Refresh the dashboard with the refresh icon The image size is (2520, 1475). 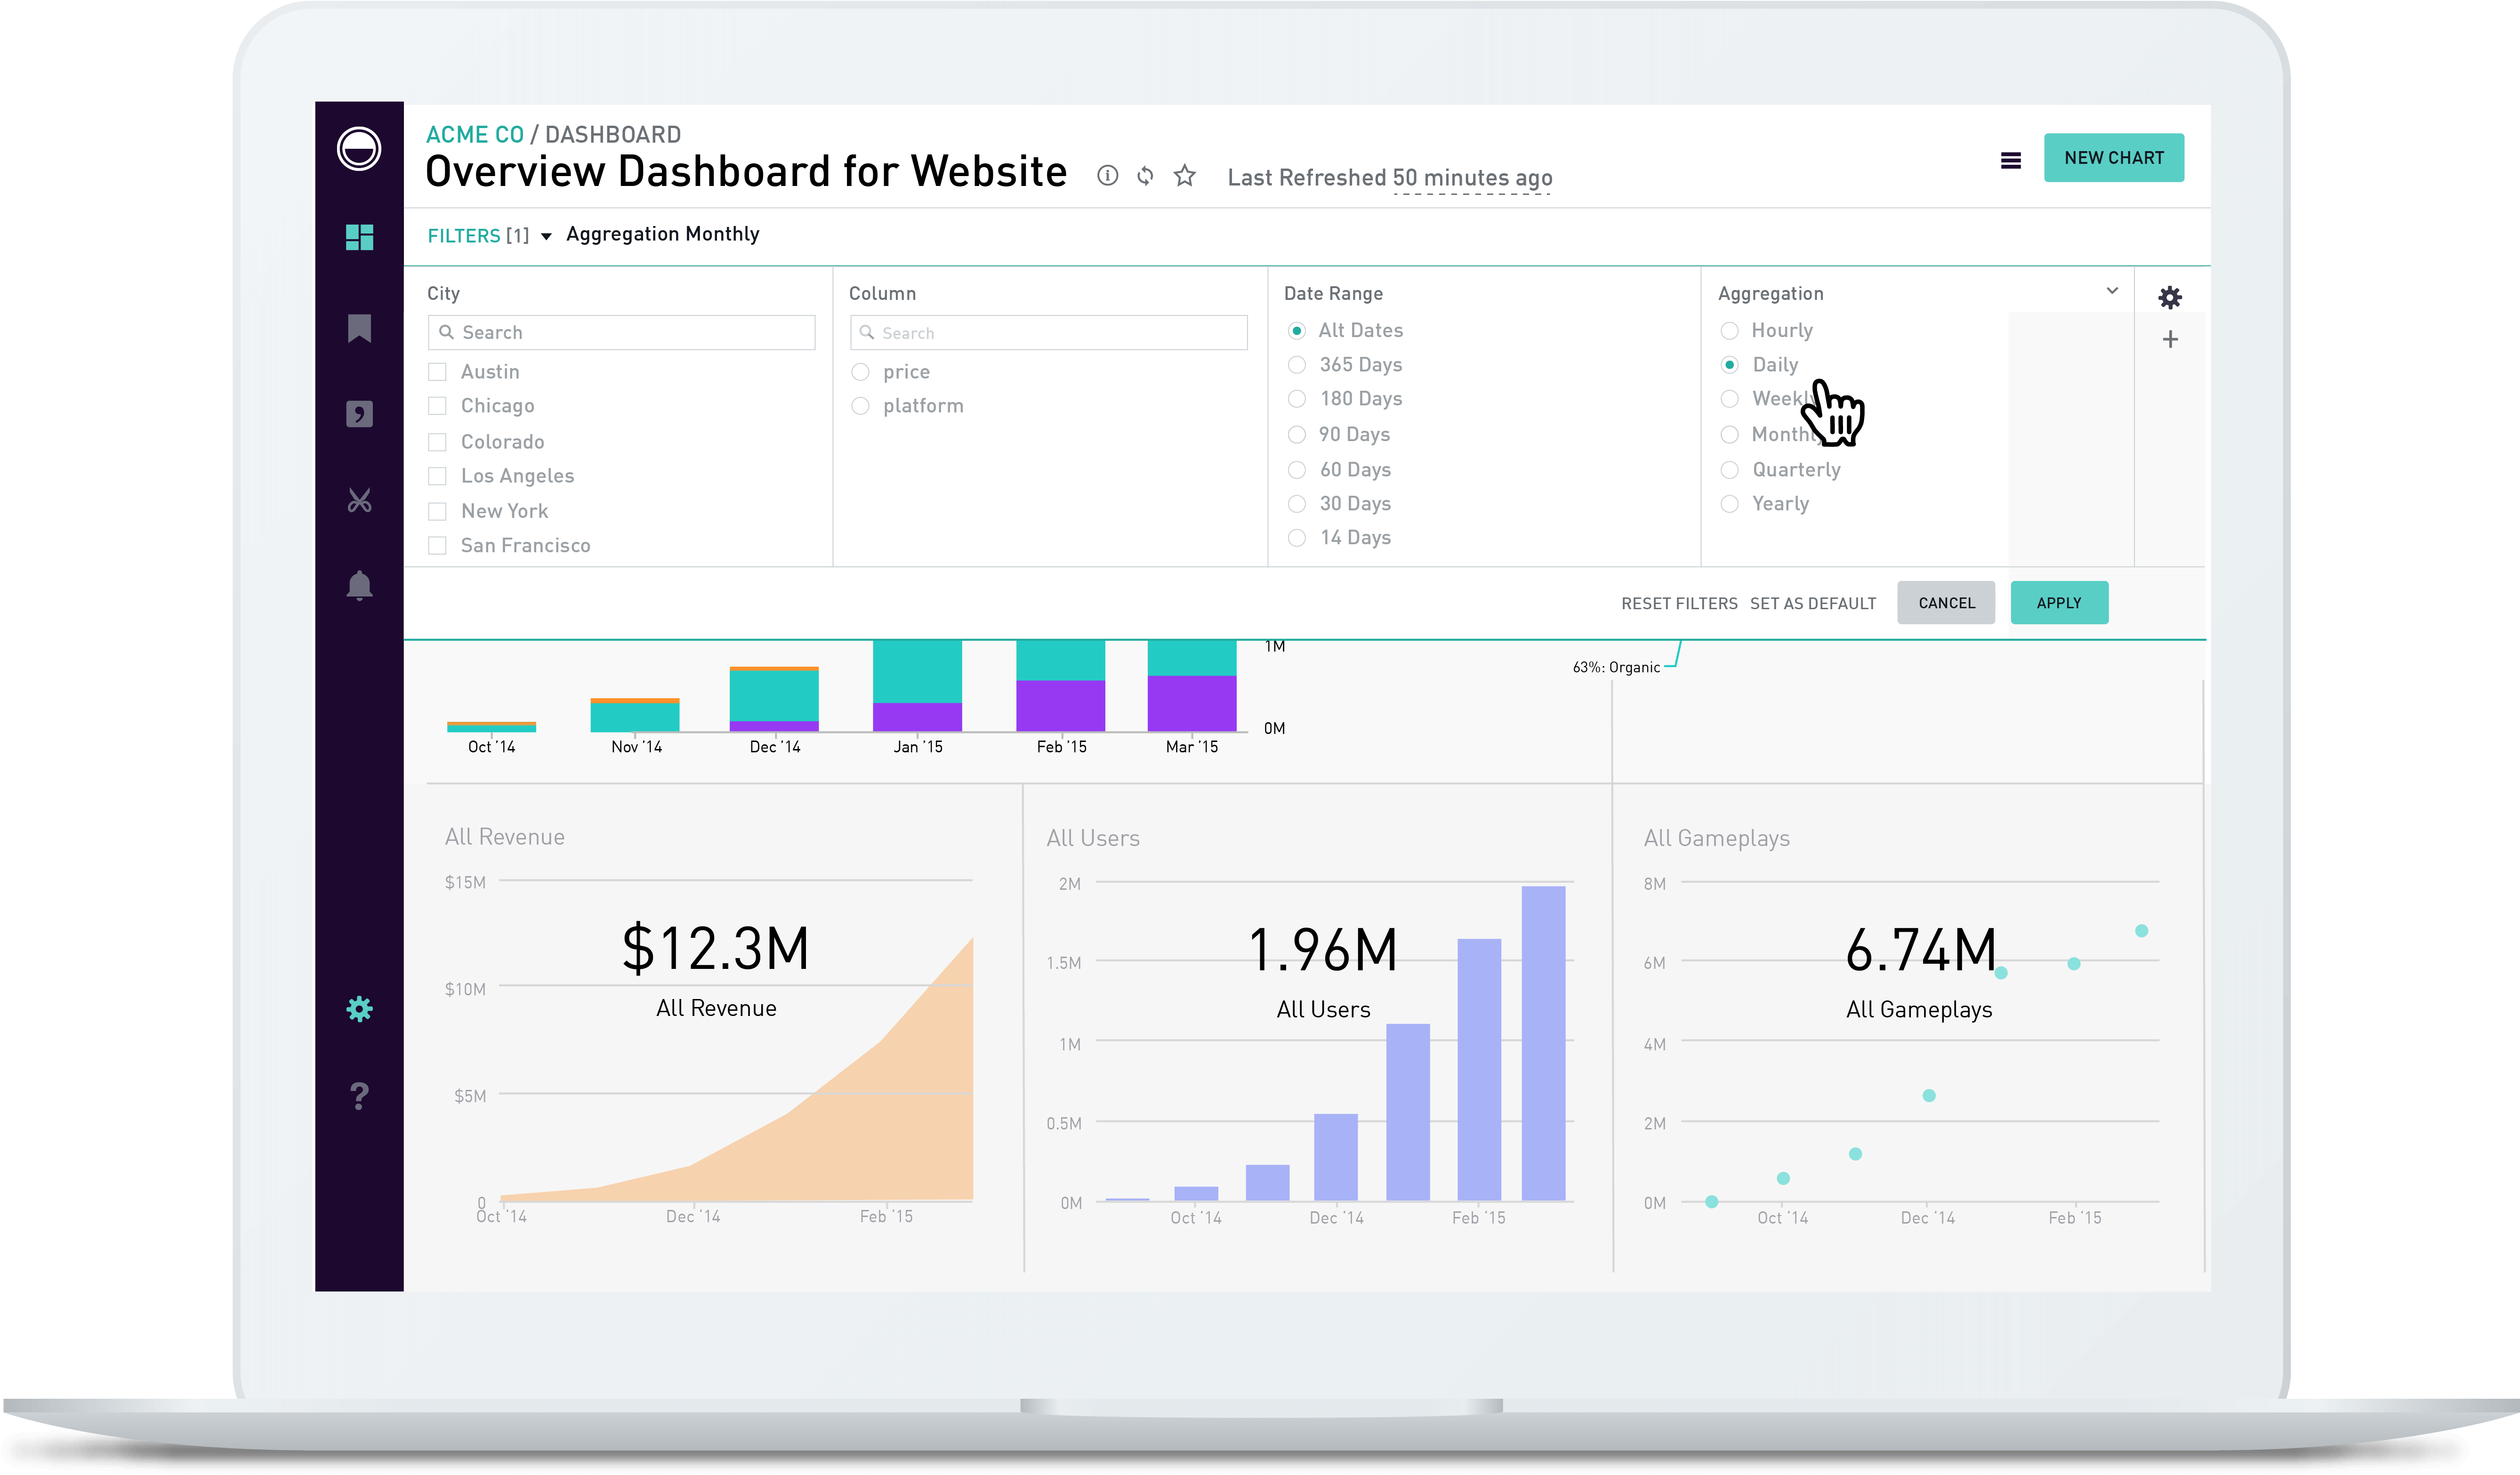[x=1145, y=176]
